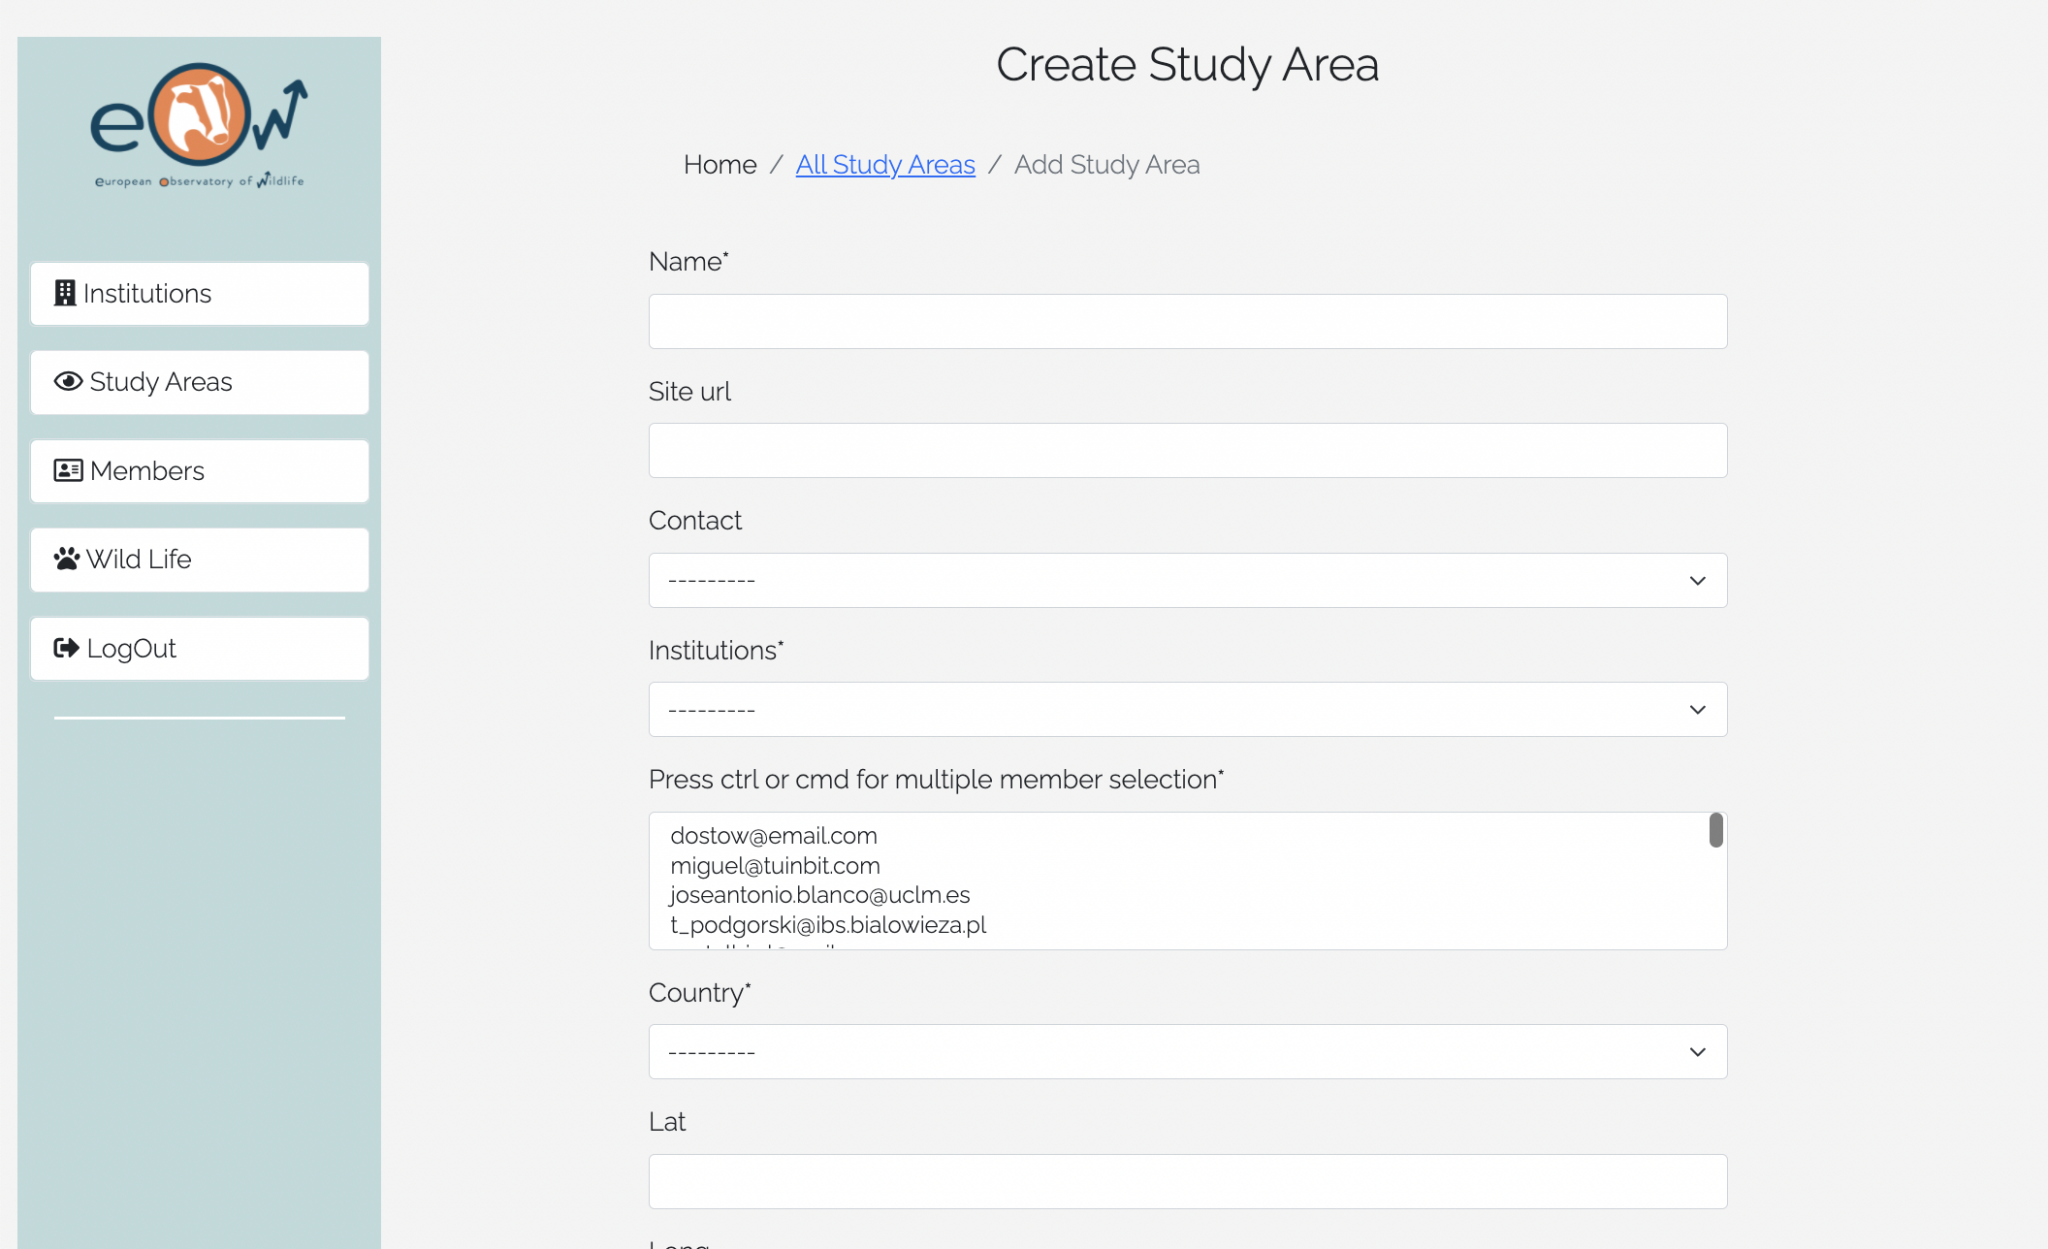Open the Members sidebar menu item
The height and width of the screenshot is (1249, 2048).
[199, 470]
